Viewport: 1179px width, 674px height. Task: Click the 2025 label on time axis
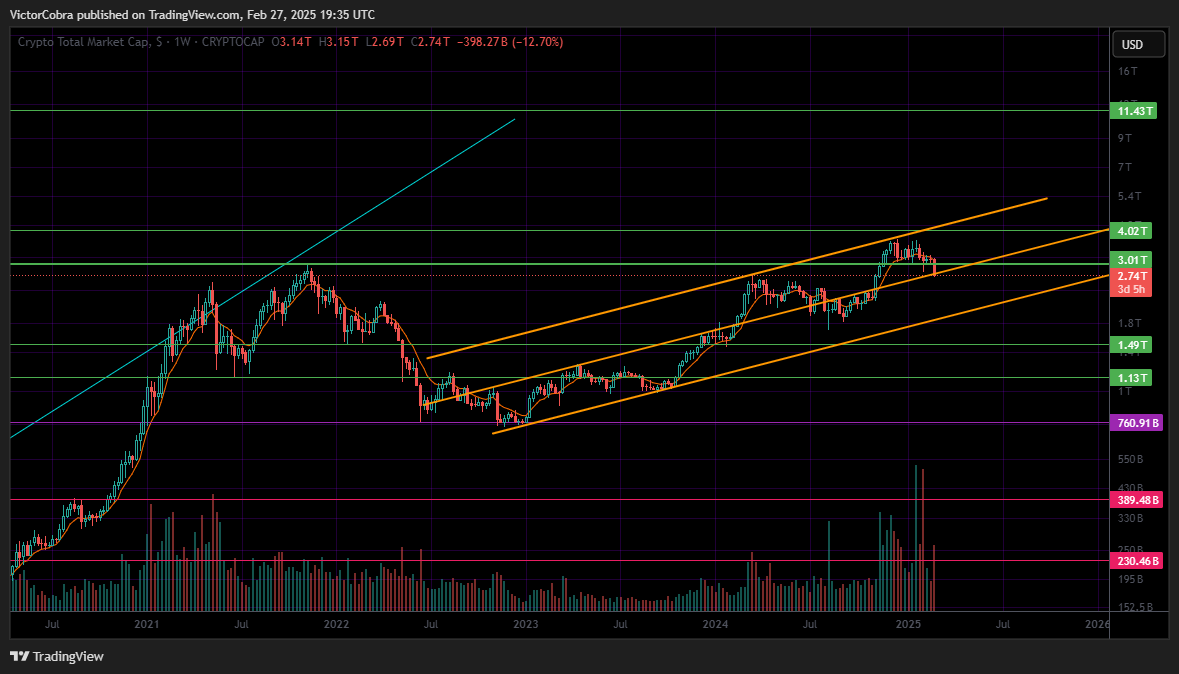coord(908,624)
